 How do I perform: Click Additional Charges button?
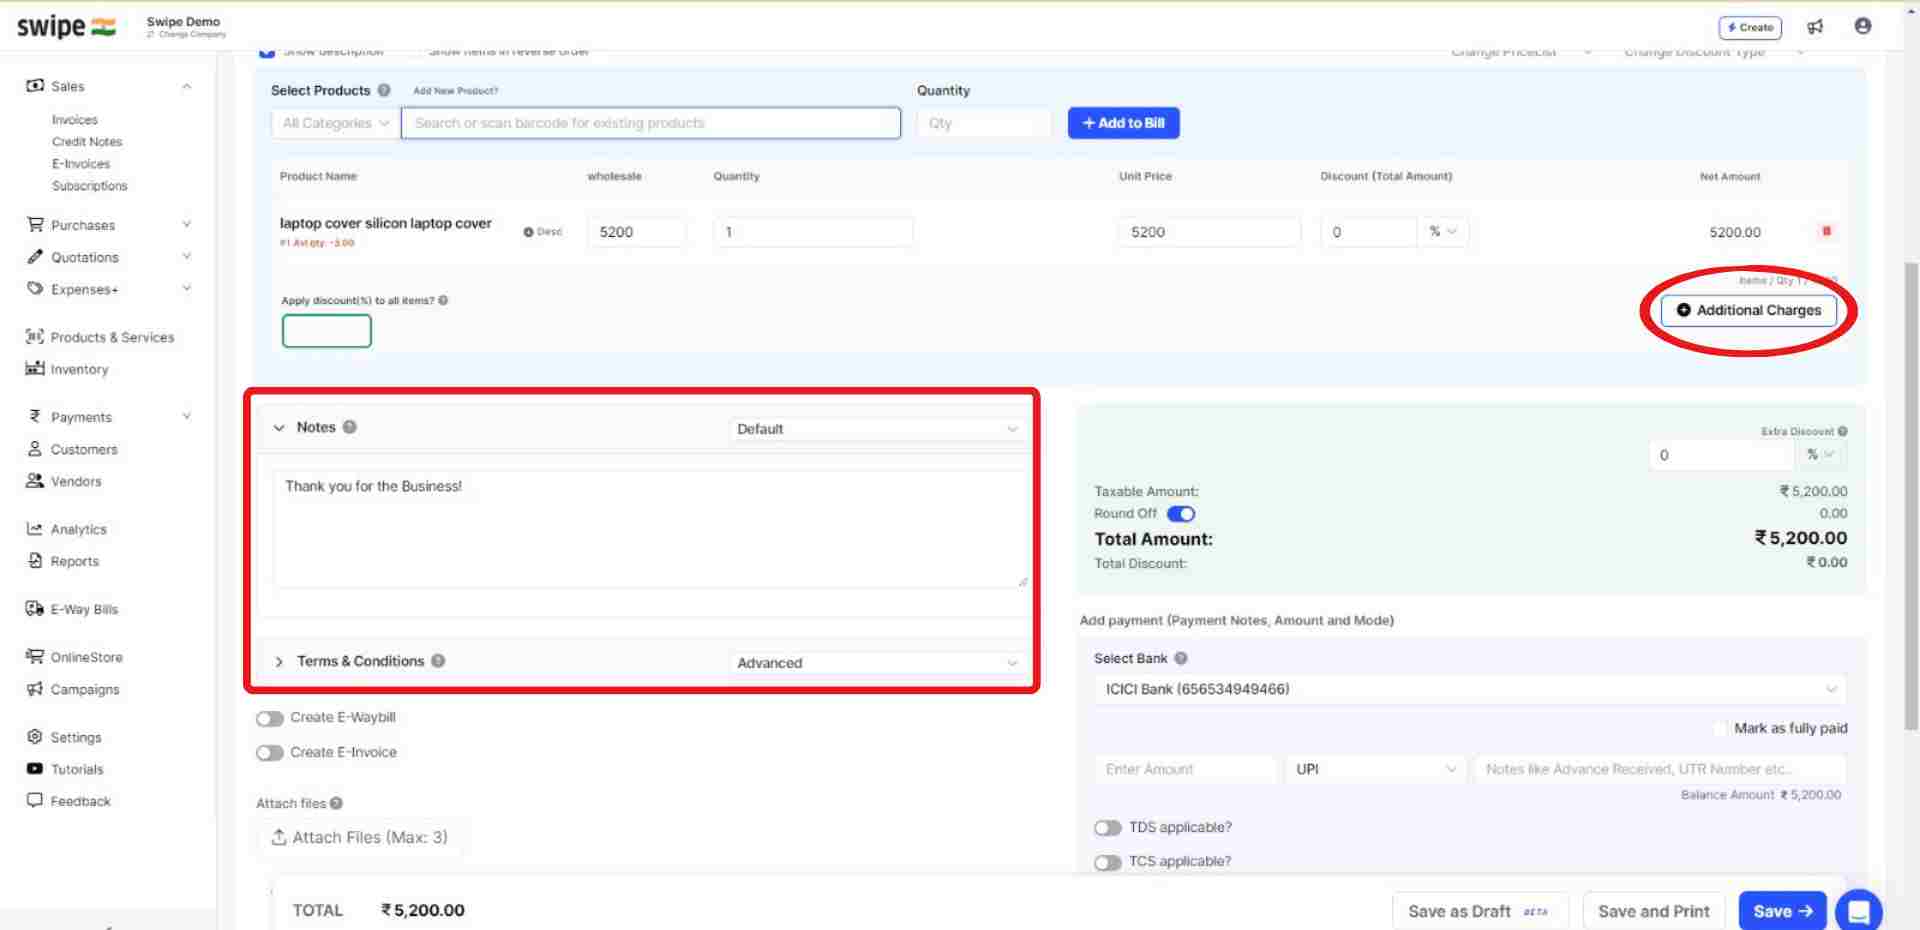coord(1749,310)
